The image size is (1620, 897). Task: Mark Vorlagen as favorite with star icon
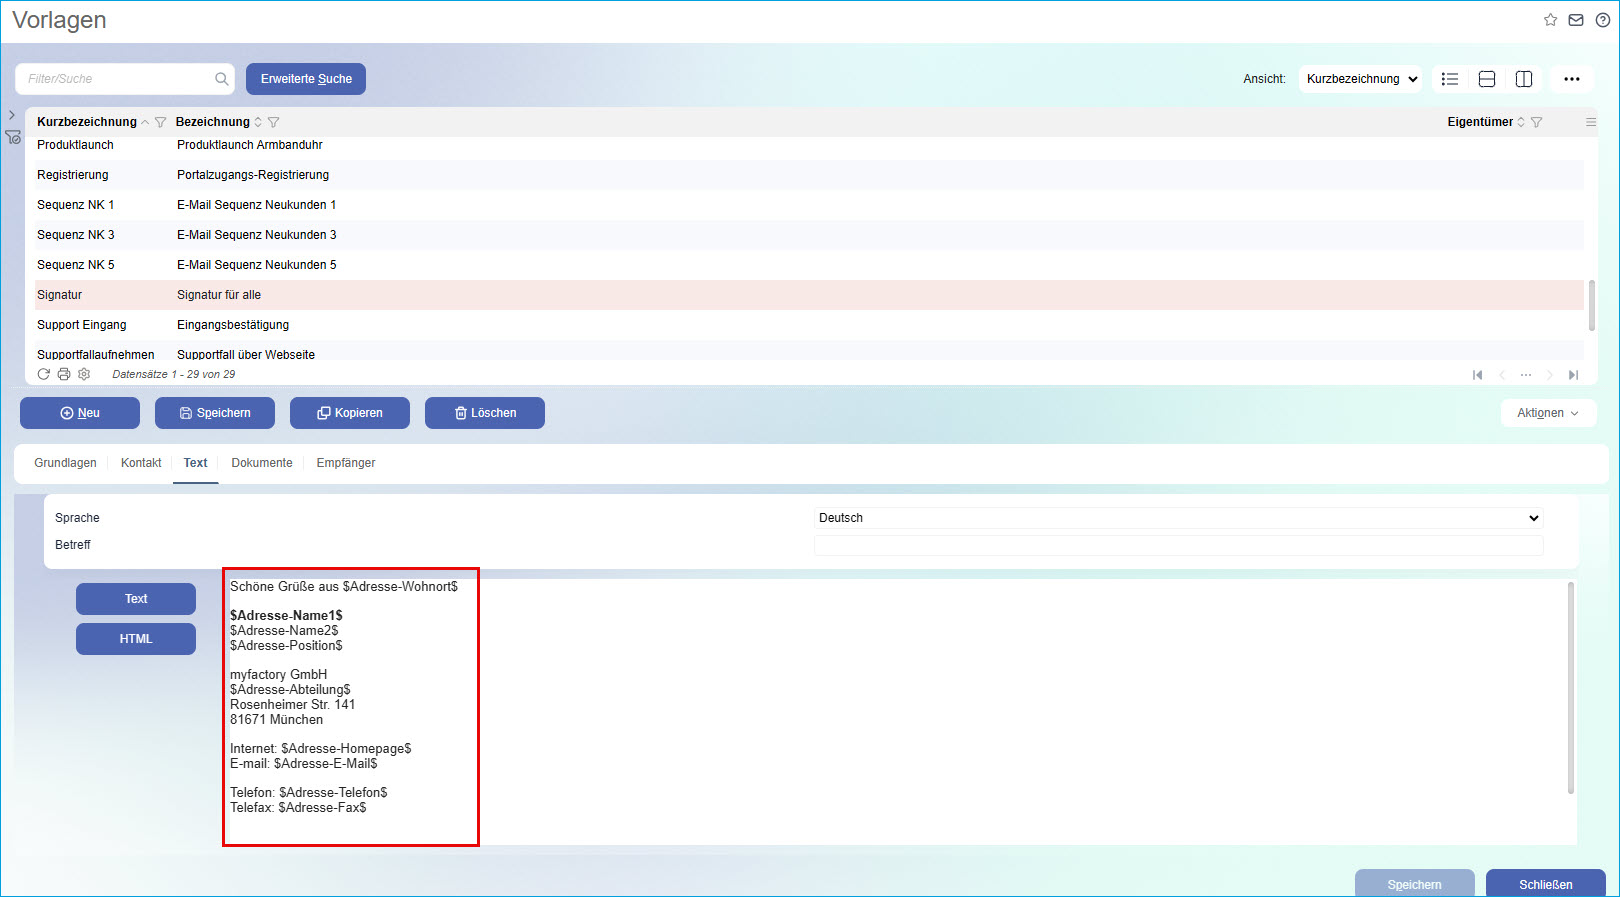click(x=1550, y=20)
